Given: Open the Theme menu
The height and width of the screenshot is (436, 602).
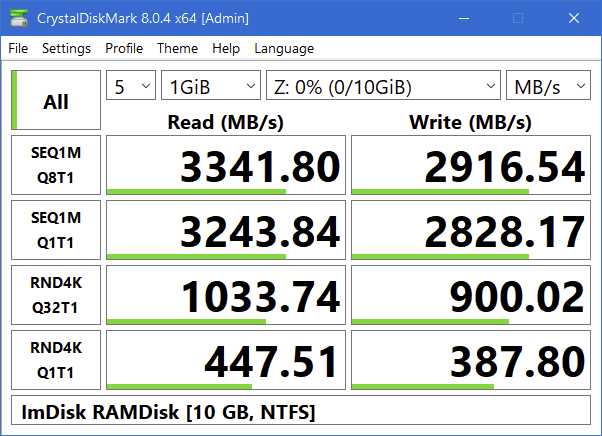Looking at the screenshot, I should click(x=177, y=48).
